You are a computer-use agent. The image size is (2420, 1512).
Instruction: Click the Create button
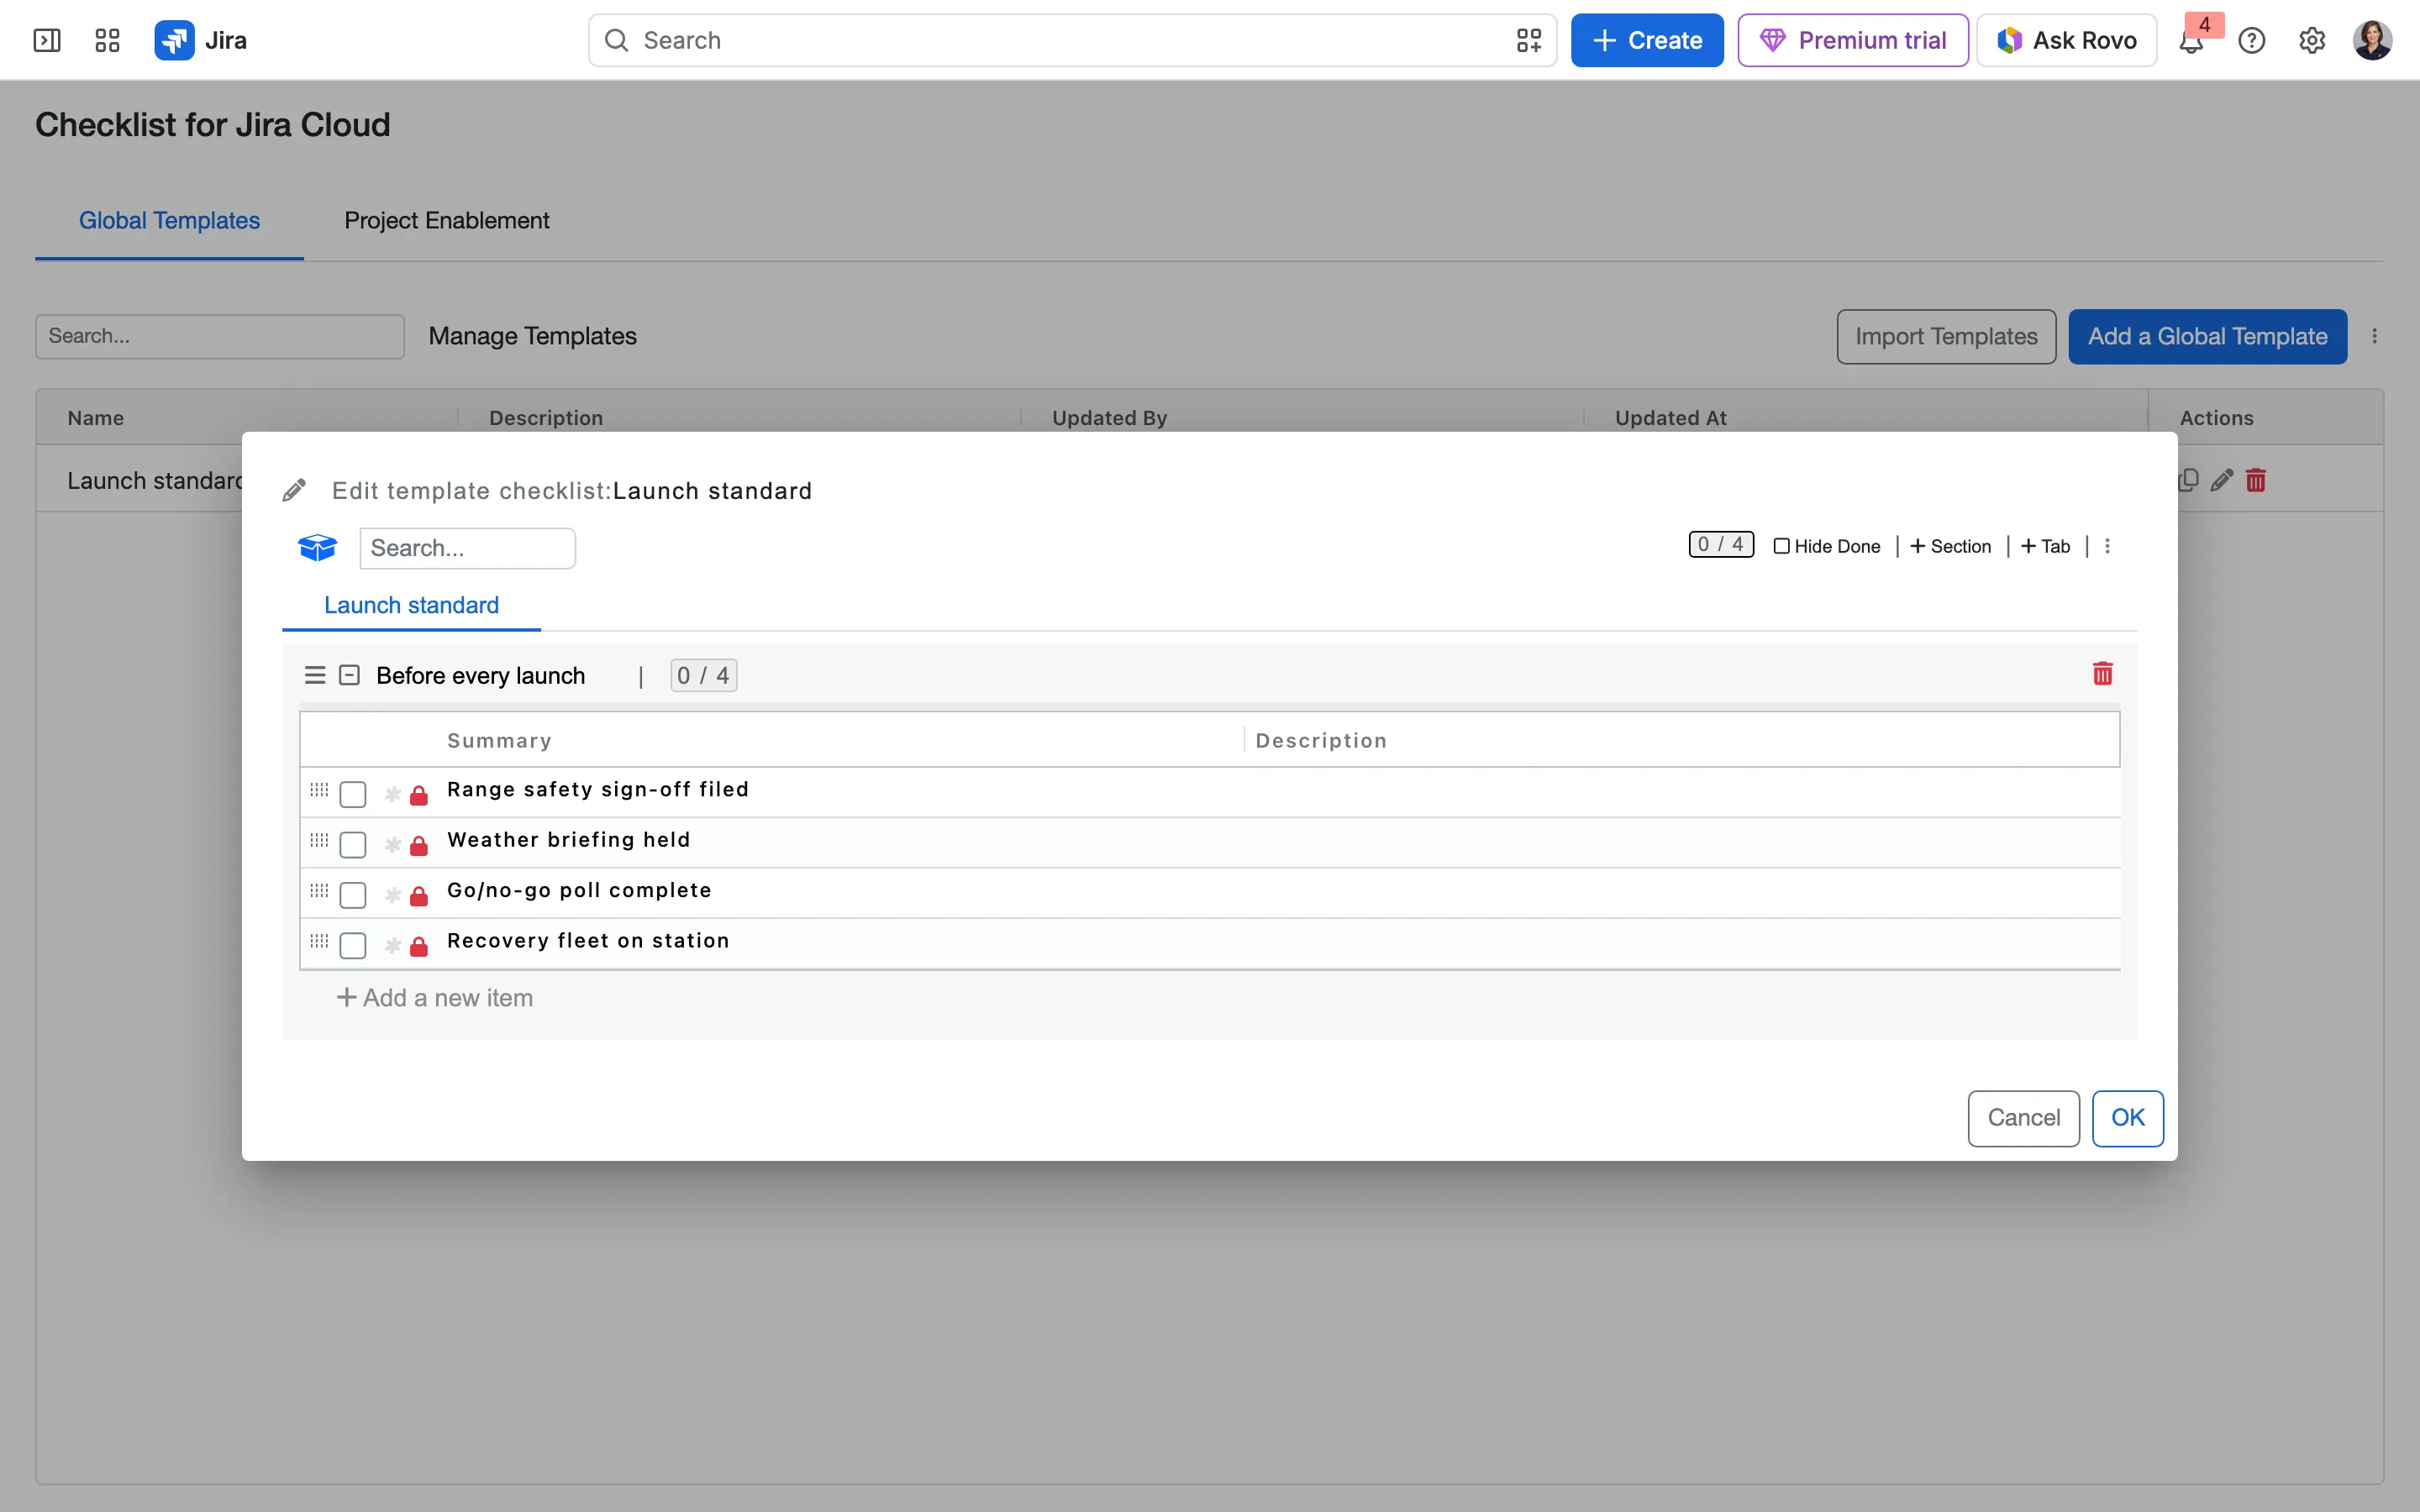click(x=1647, y=40)
